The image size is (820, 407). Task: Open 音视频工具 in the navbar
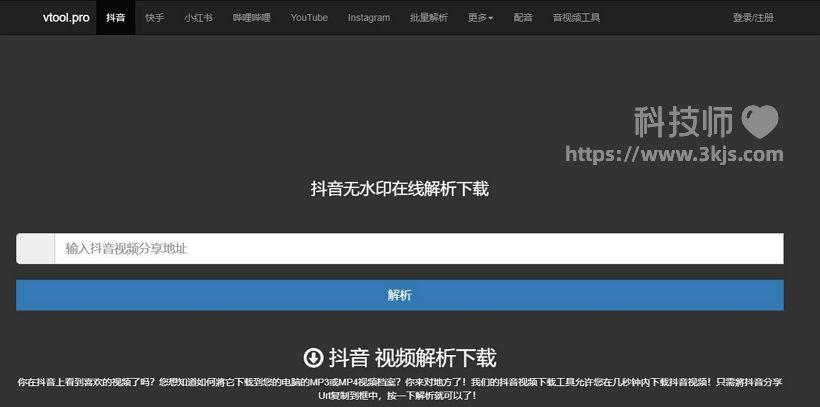pyautogui.click(x=576, y=17)
